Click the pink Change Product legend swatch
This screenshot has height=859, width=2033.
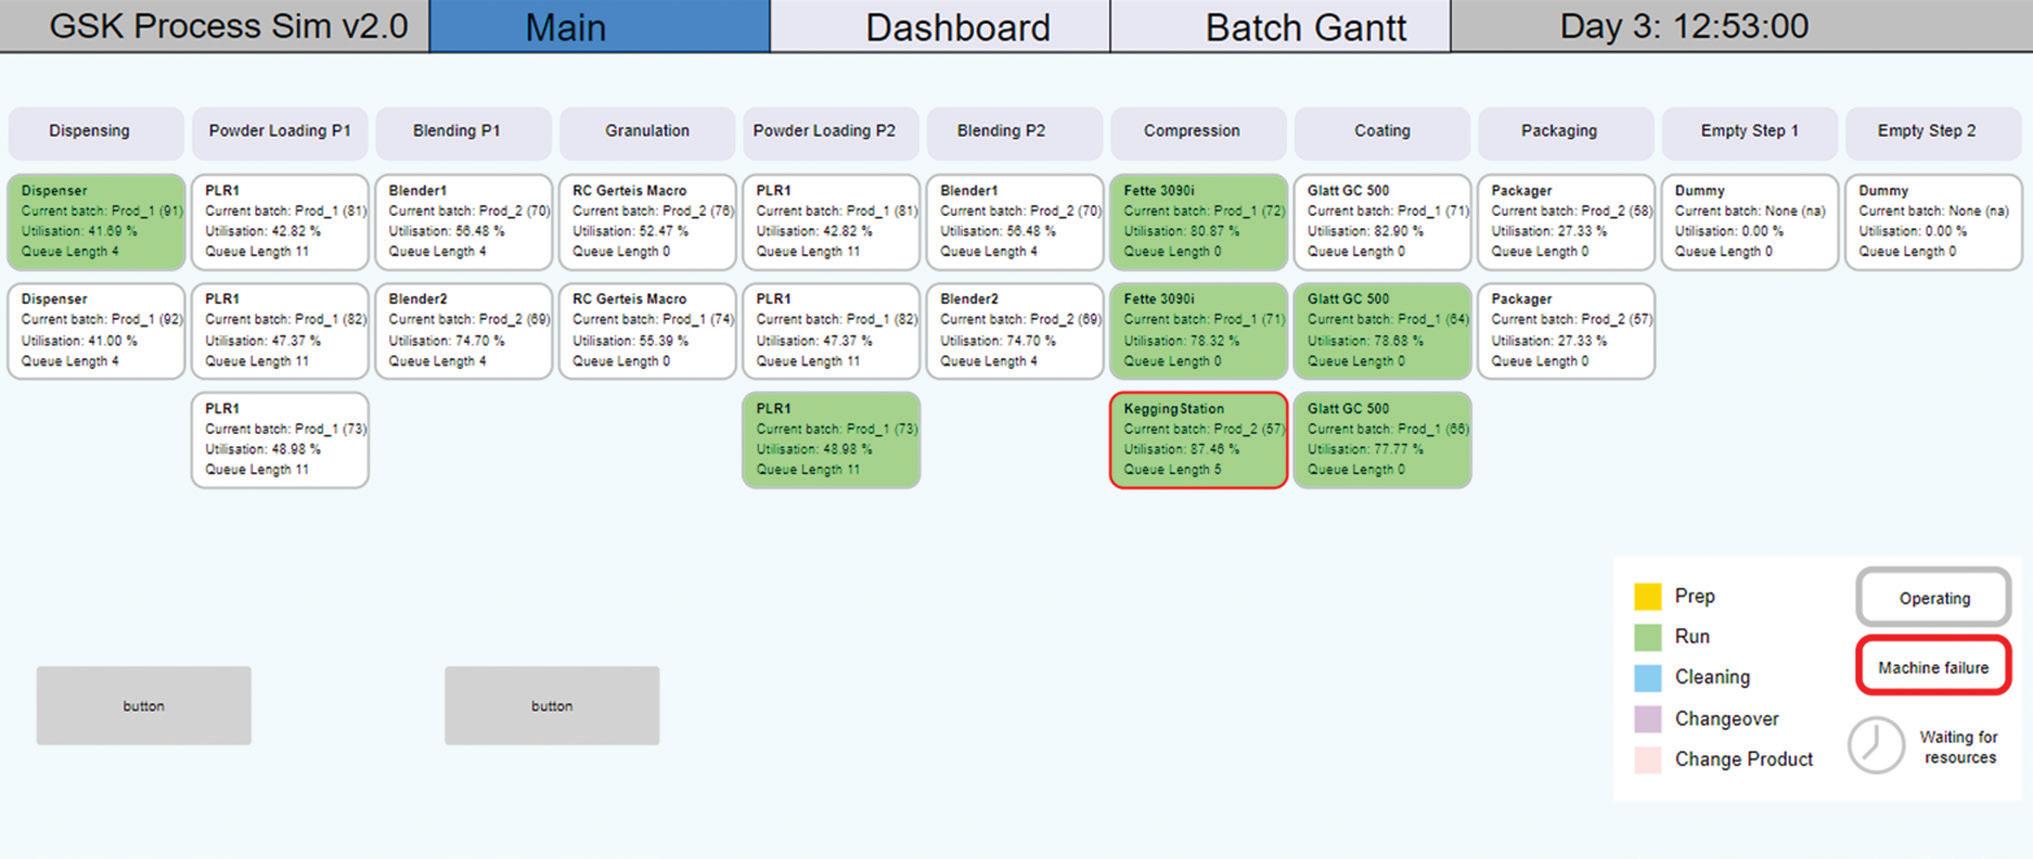click(1647, 760)
